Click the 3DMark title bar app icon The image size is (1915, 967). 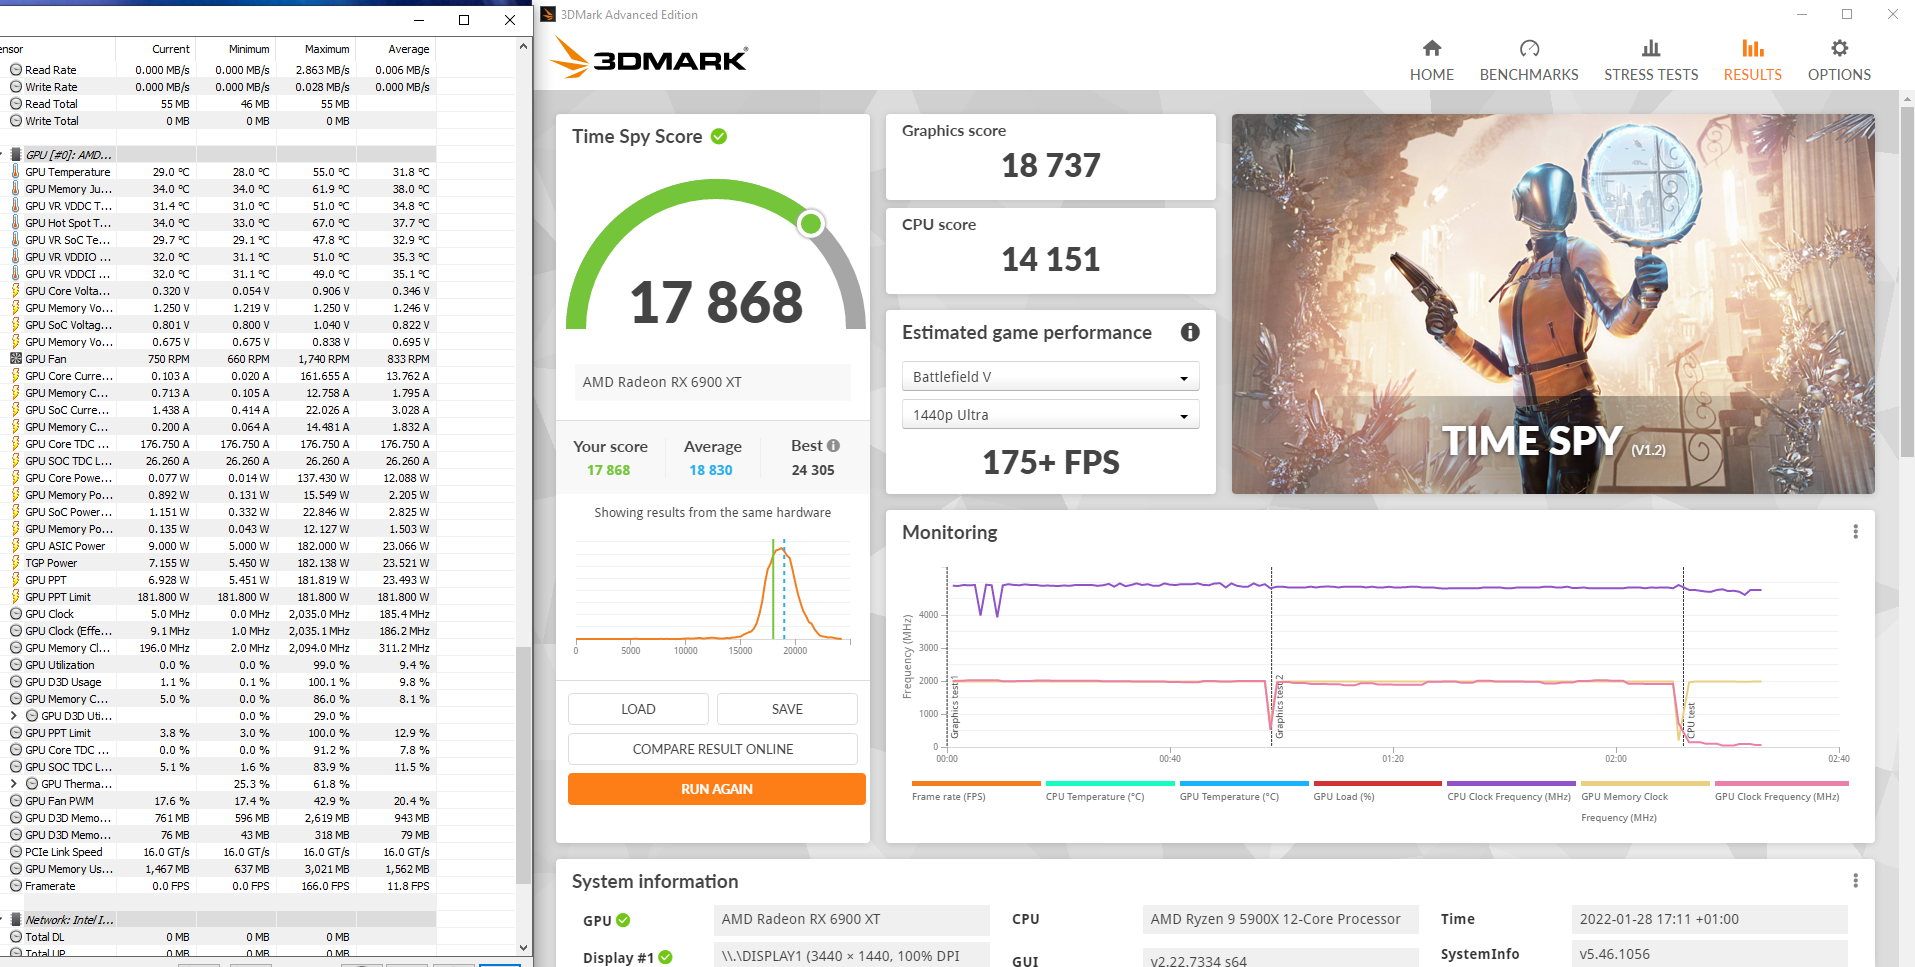coord(548,14)
